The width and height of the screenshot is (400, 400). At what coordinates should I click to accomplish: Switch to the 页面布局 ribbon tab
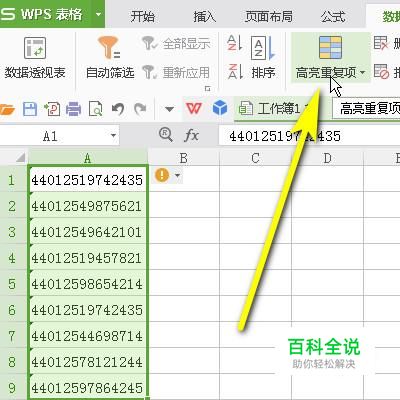tap(269, 16)
